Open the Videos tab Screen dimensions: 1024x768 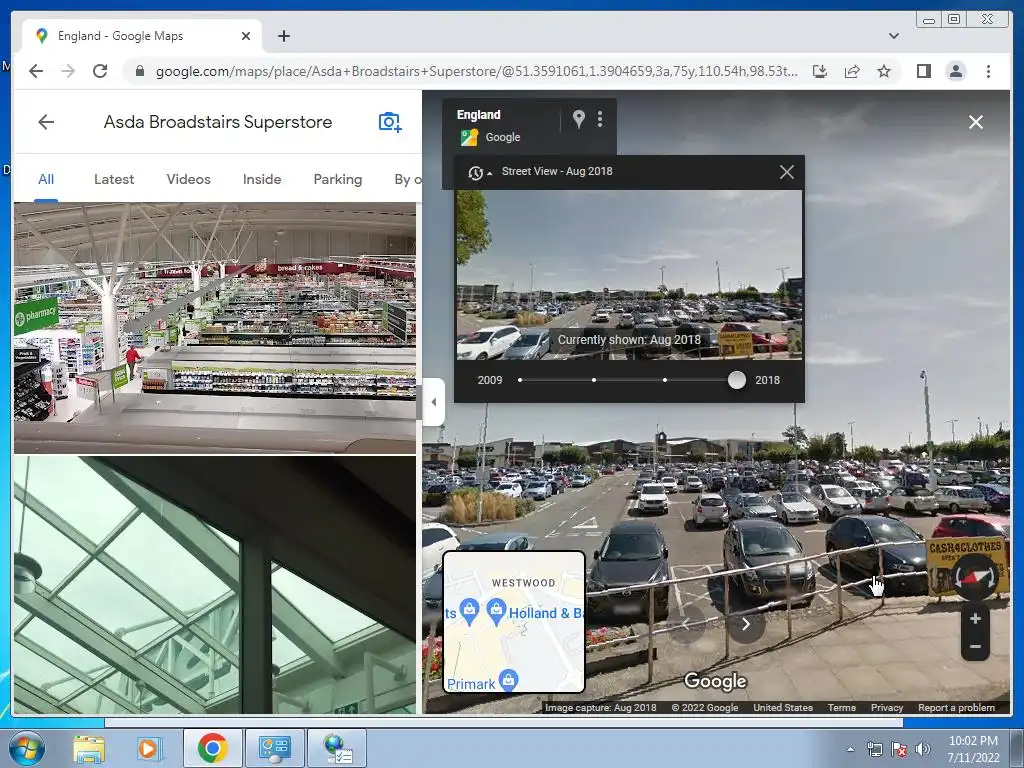point(188,179)
